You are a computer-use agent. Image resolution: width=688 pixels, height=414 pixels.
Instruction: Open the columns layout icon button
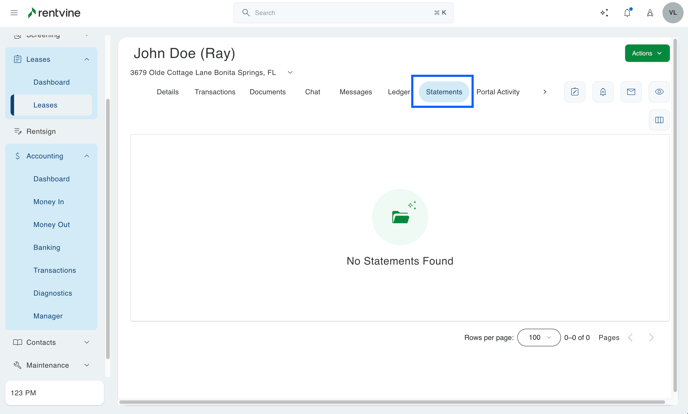click(659, 120)
